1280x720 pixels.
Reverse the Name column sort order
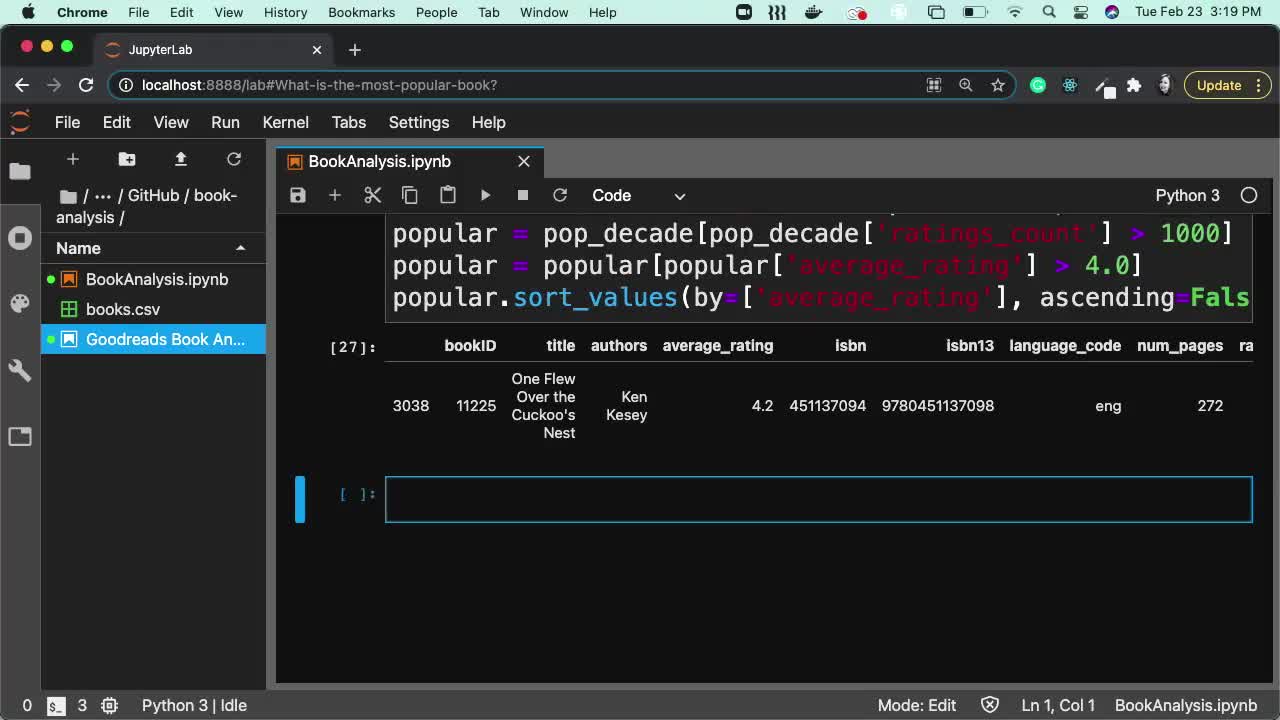tap(78, 248)
